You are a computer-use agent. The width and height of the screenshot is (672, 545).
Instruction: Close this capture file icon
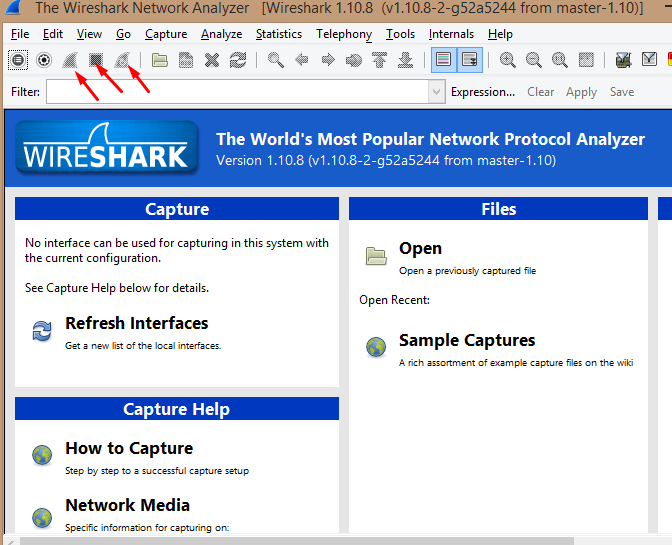click(212, 60)
